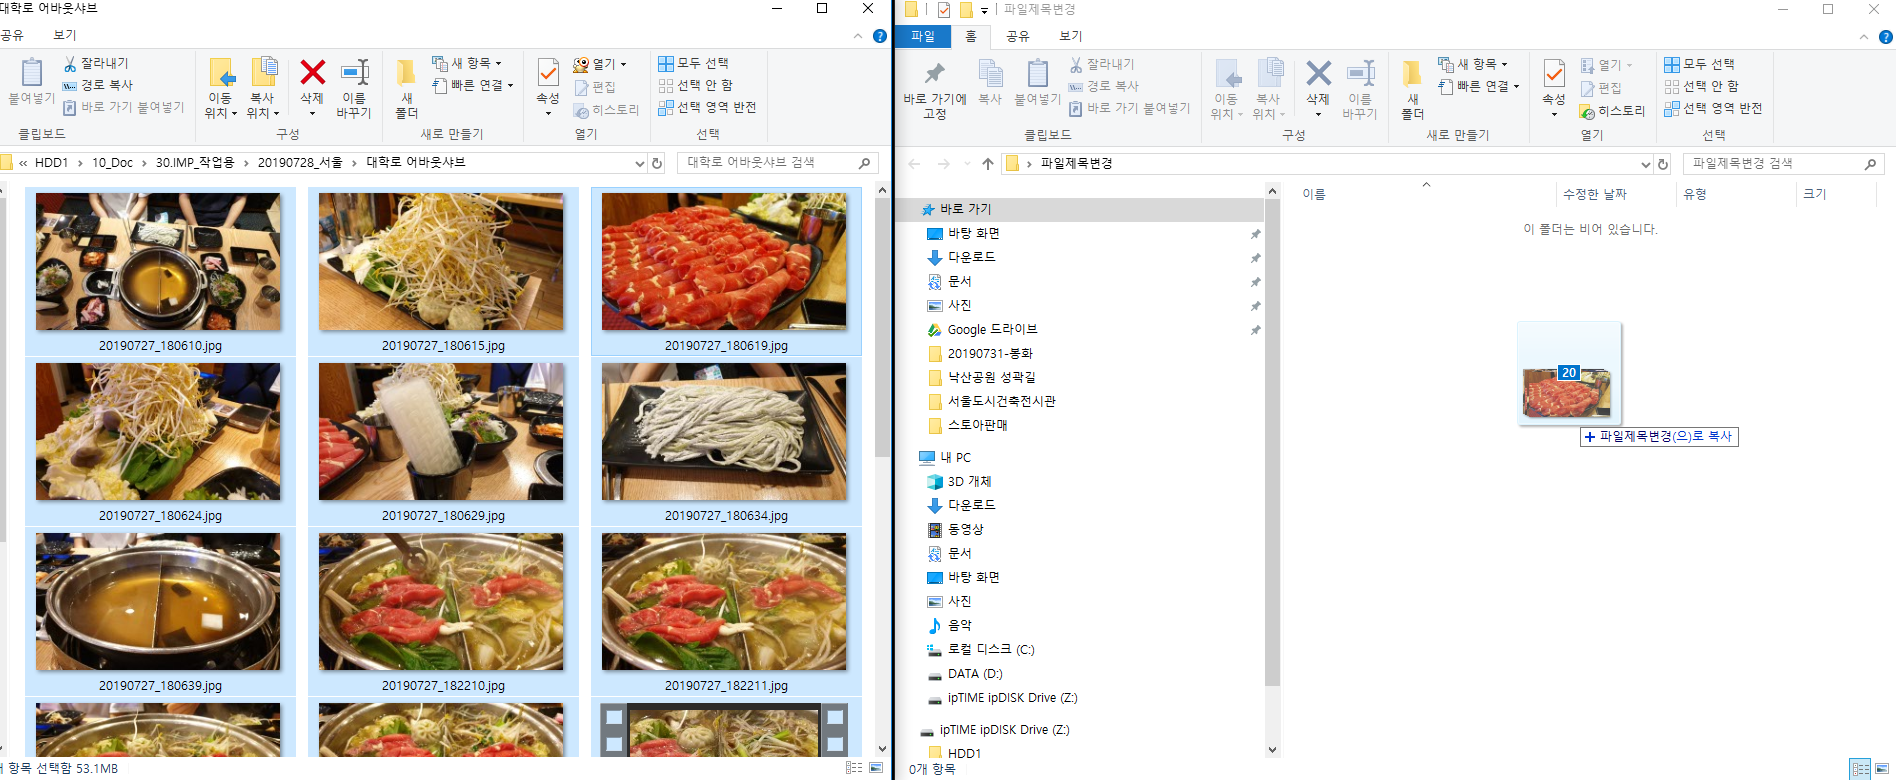Open the quick access toolbar customize dropdown
Screen dimensions: 1896x780
point(985,10)
